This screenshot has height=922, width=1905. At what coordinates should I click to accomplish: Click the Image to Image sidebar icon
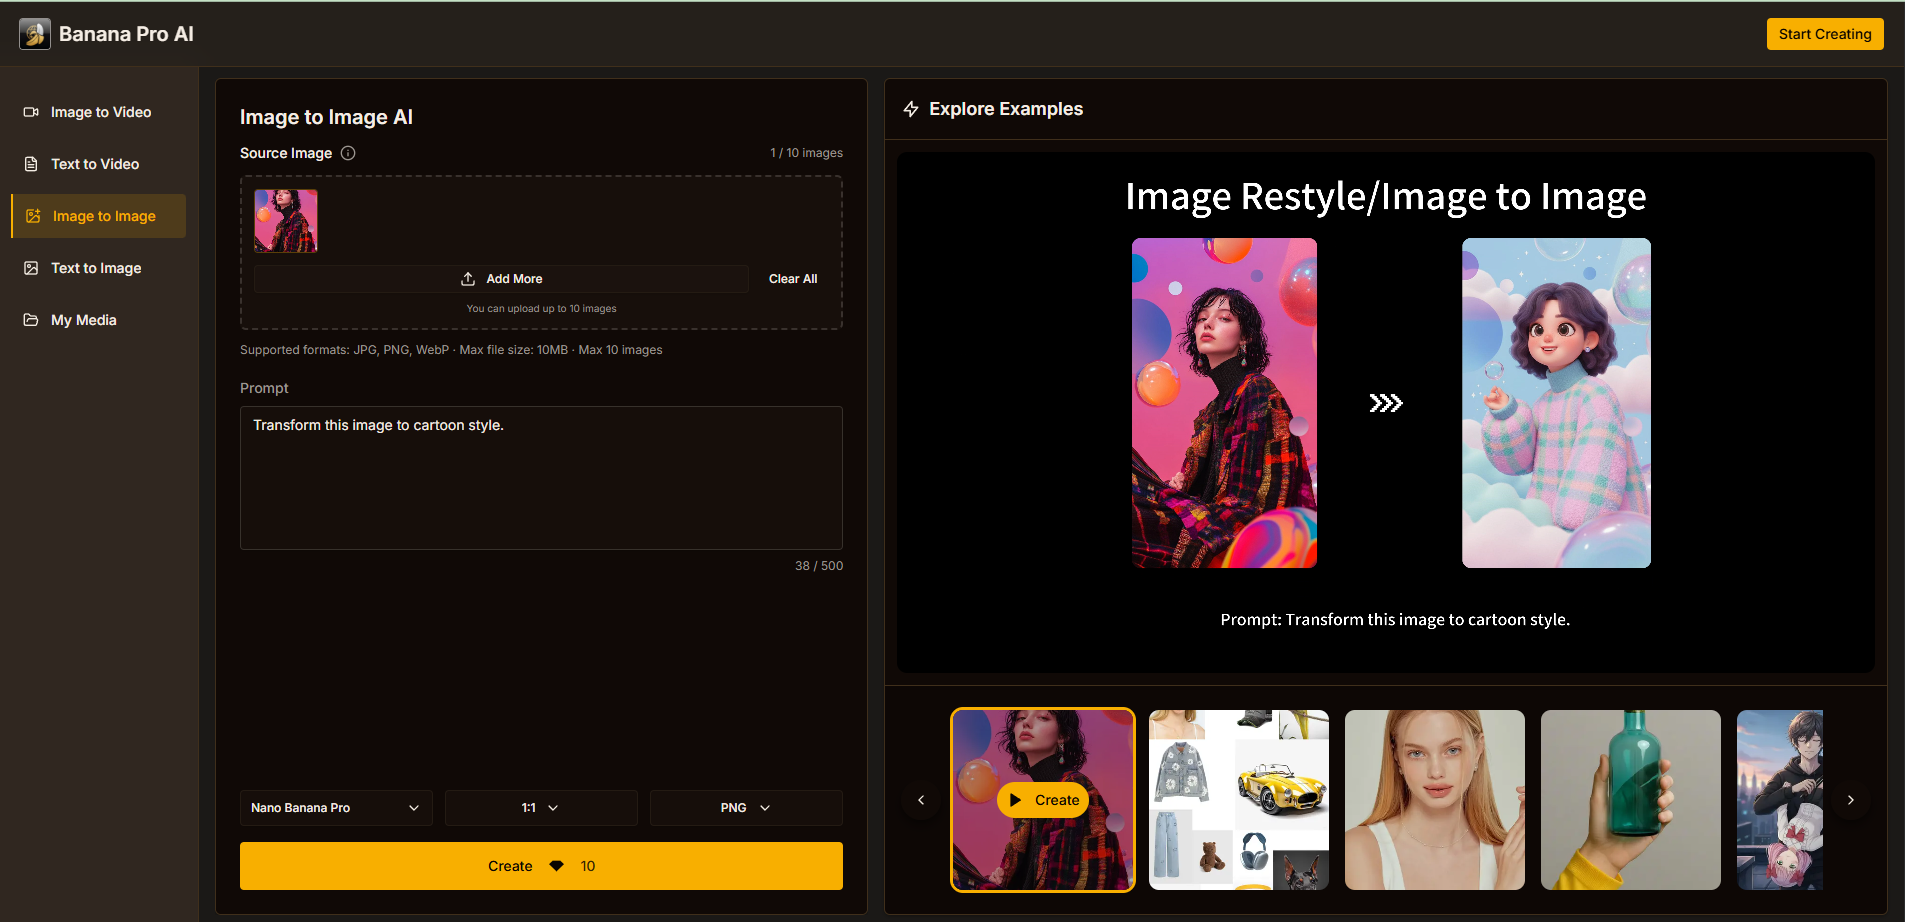point(33,216)
